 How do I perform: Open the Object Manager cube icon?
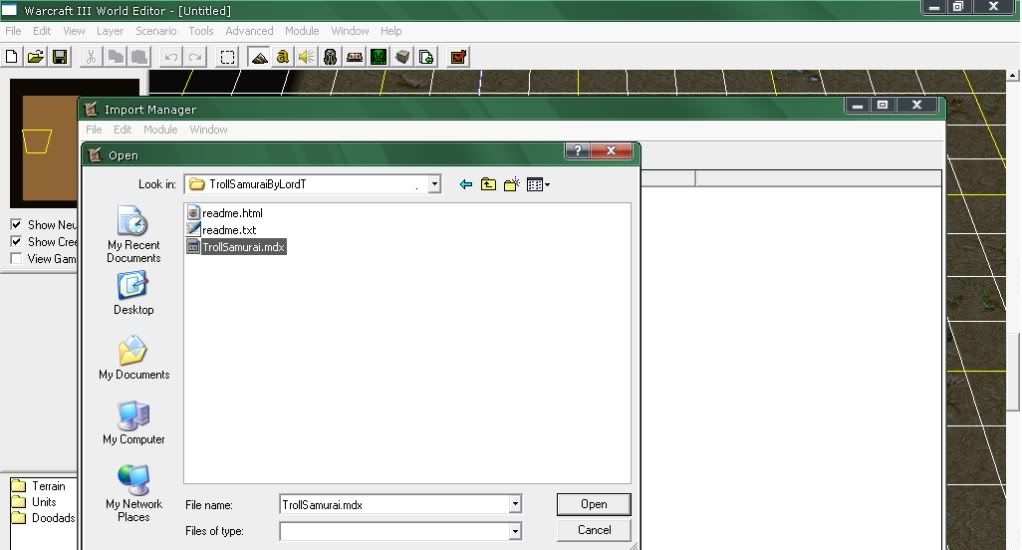coord(402,57)
